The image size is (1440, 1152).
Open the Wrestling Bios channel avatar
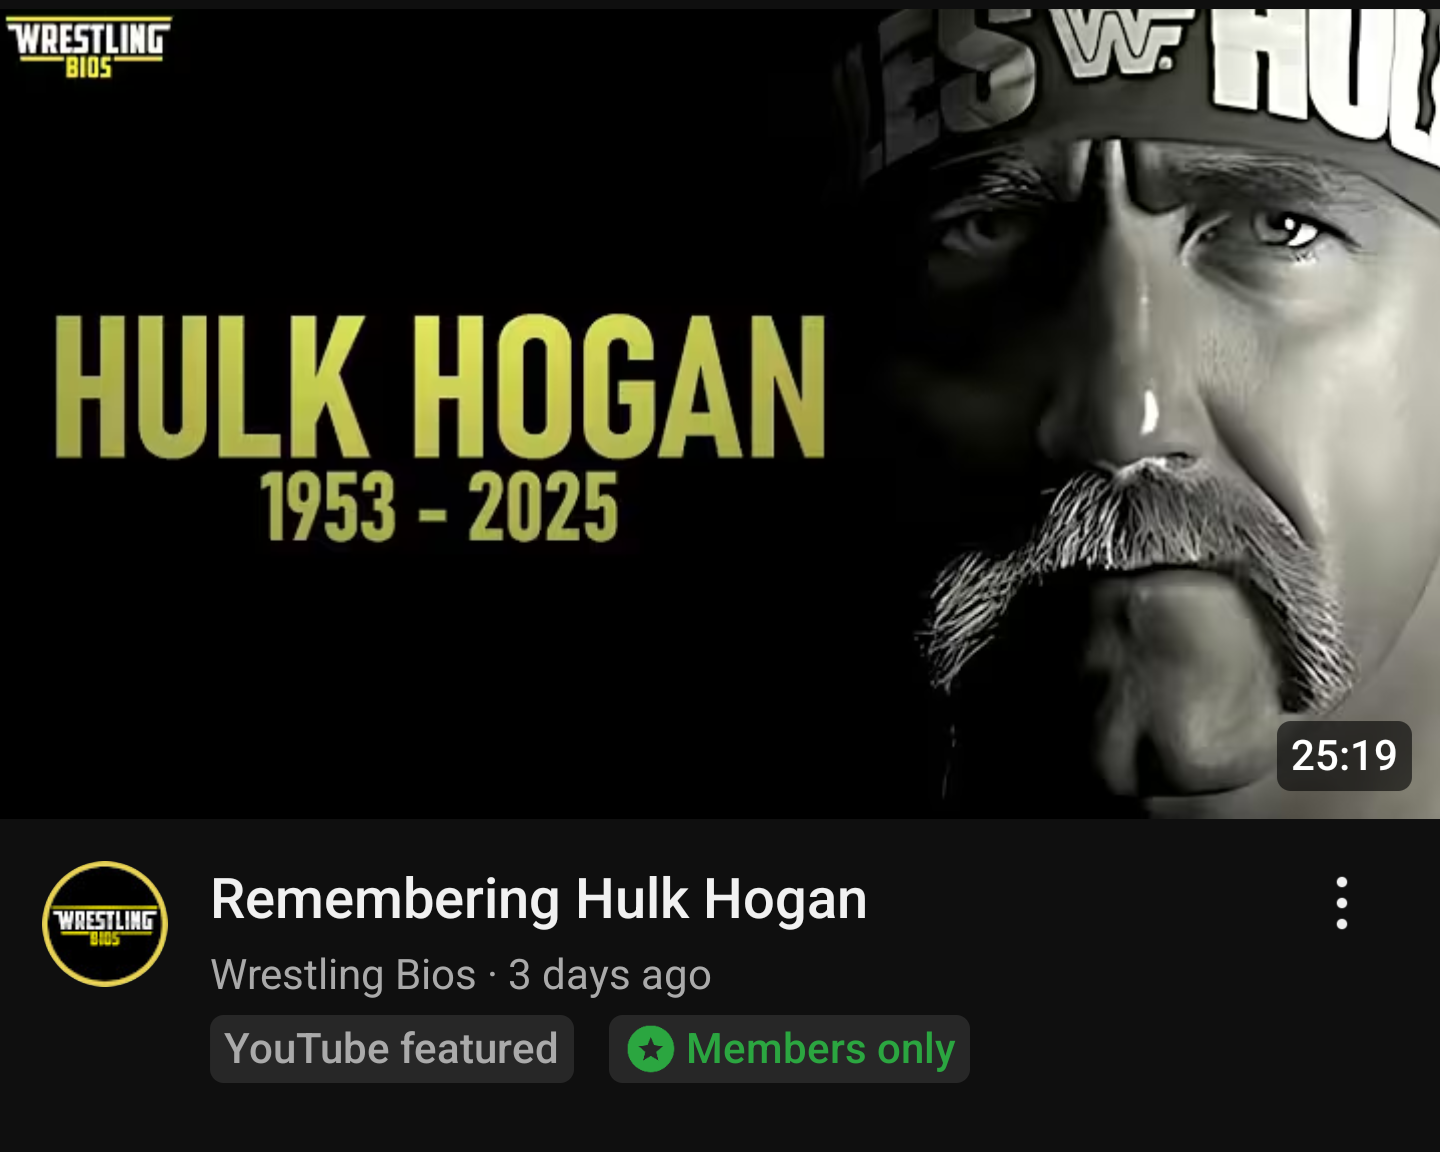[x=105, y=924]
